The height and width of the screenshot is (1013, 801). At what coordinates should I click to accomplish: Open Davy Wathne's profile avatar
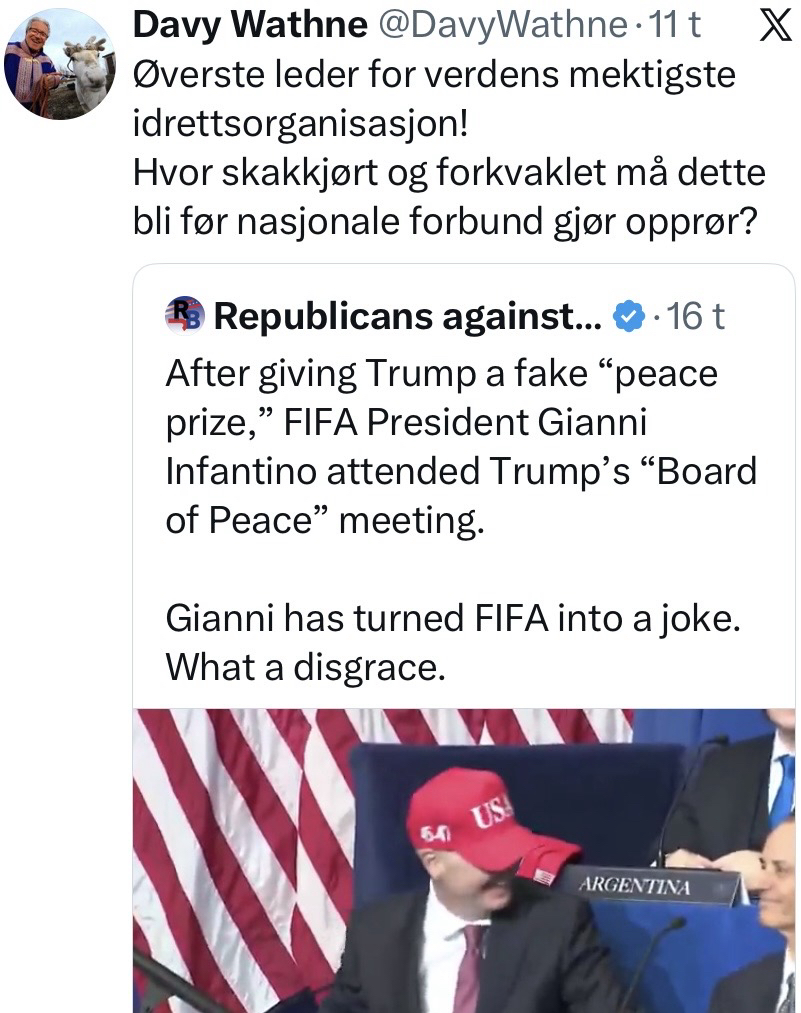pyautogui.click(x=60, y=66)
